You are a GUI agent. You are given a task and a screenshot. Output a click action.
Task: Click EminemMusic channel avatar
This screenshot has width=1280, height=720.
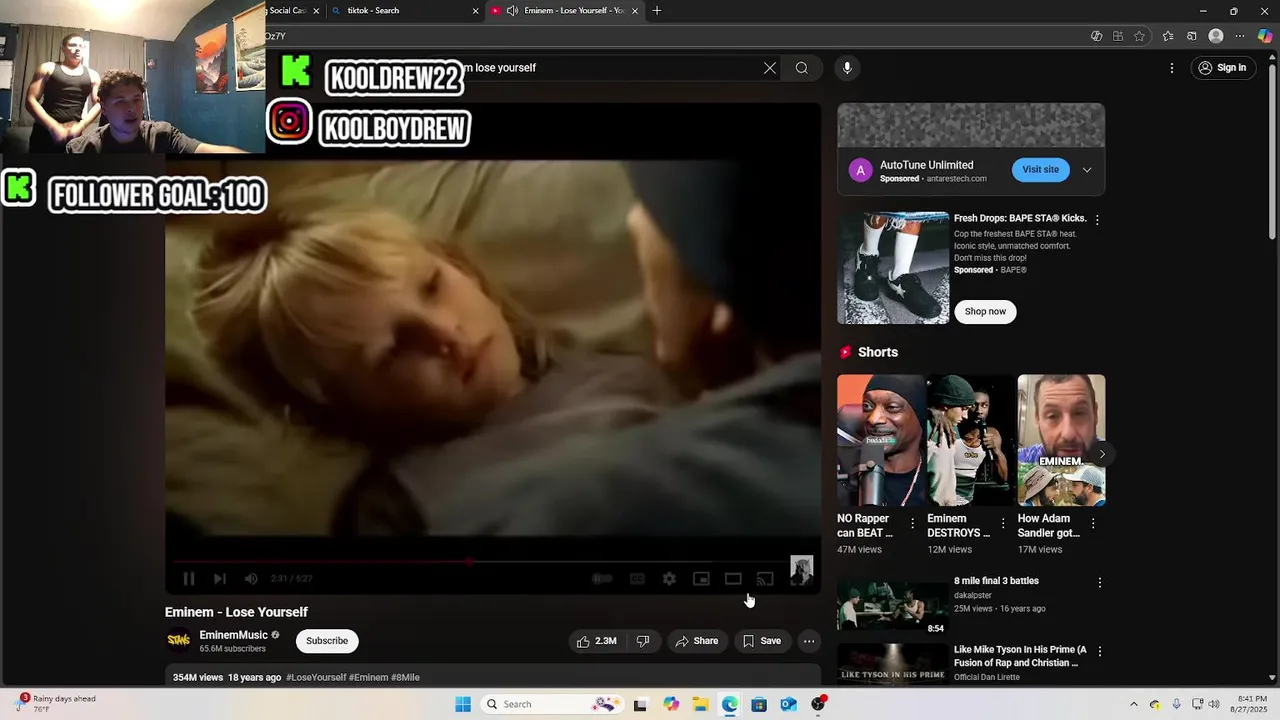[179, 641]
